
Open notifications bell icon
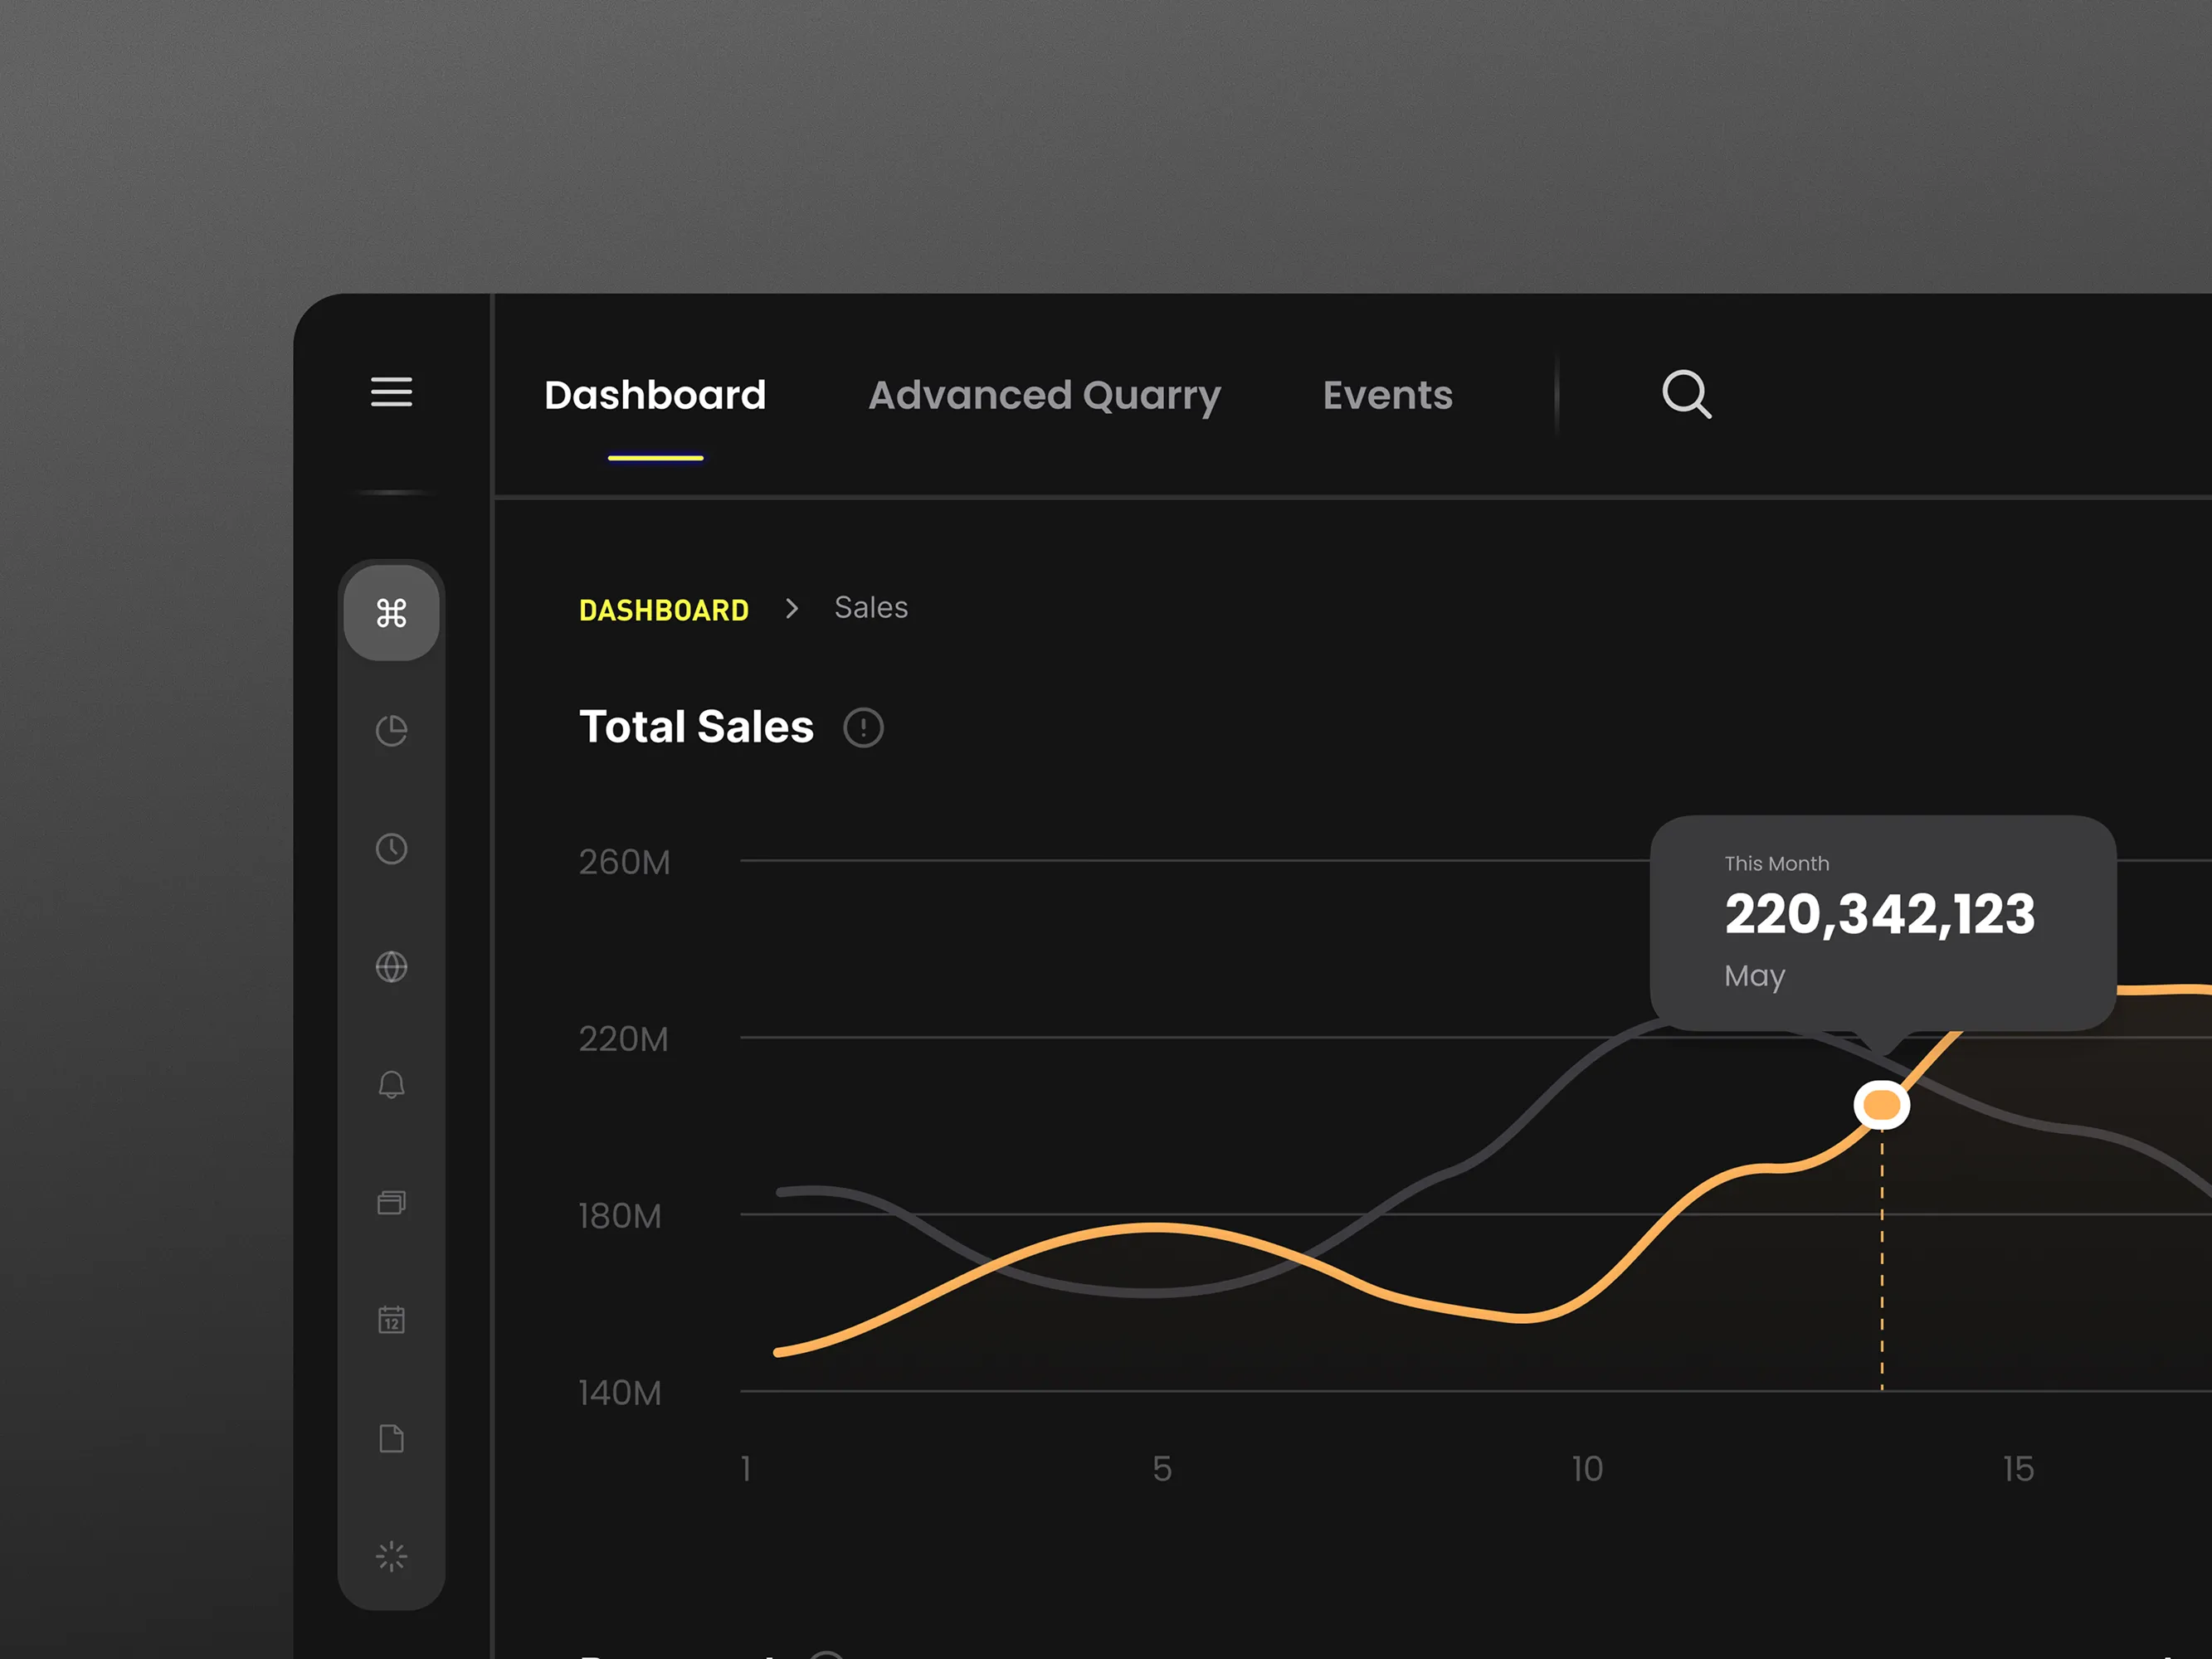pos(391,1085)
